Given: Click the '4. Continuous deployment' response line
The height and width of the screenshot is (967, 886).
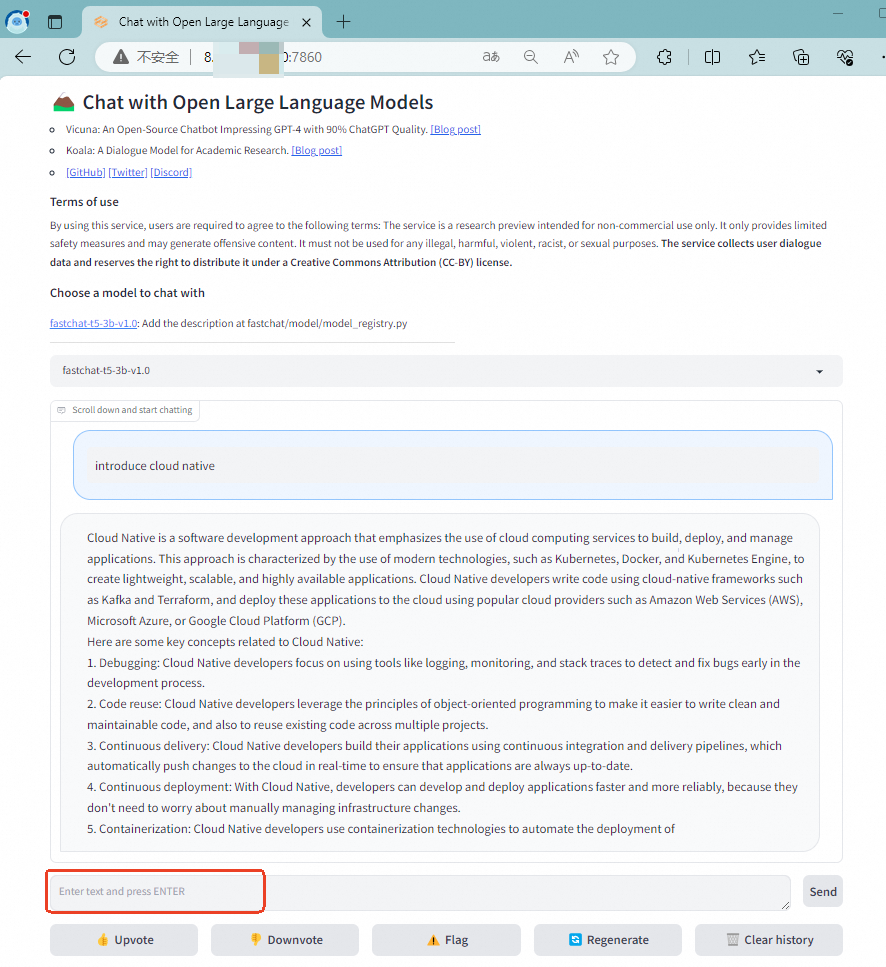Looking at the screenshot, I should 442,797.
